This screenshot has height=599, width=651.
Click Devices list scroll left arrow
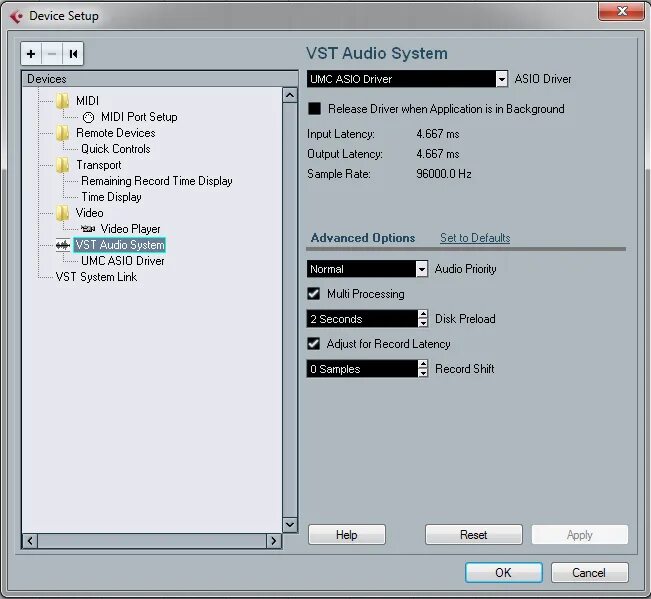click(x=30, y=541)
